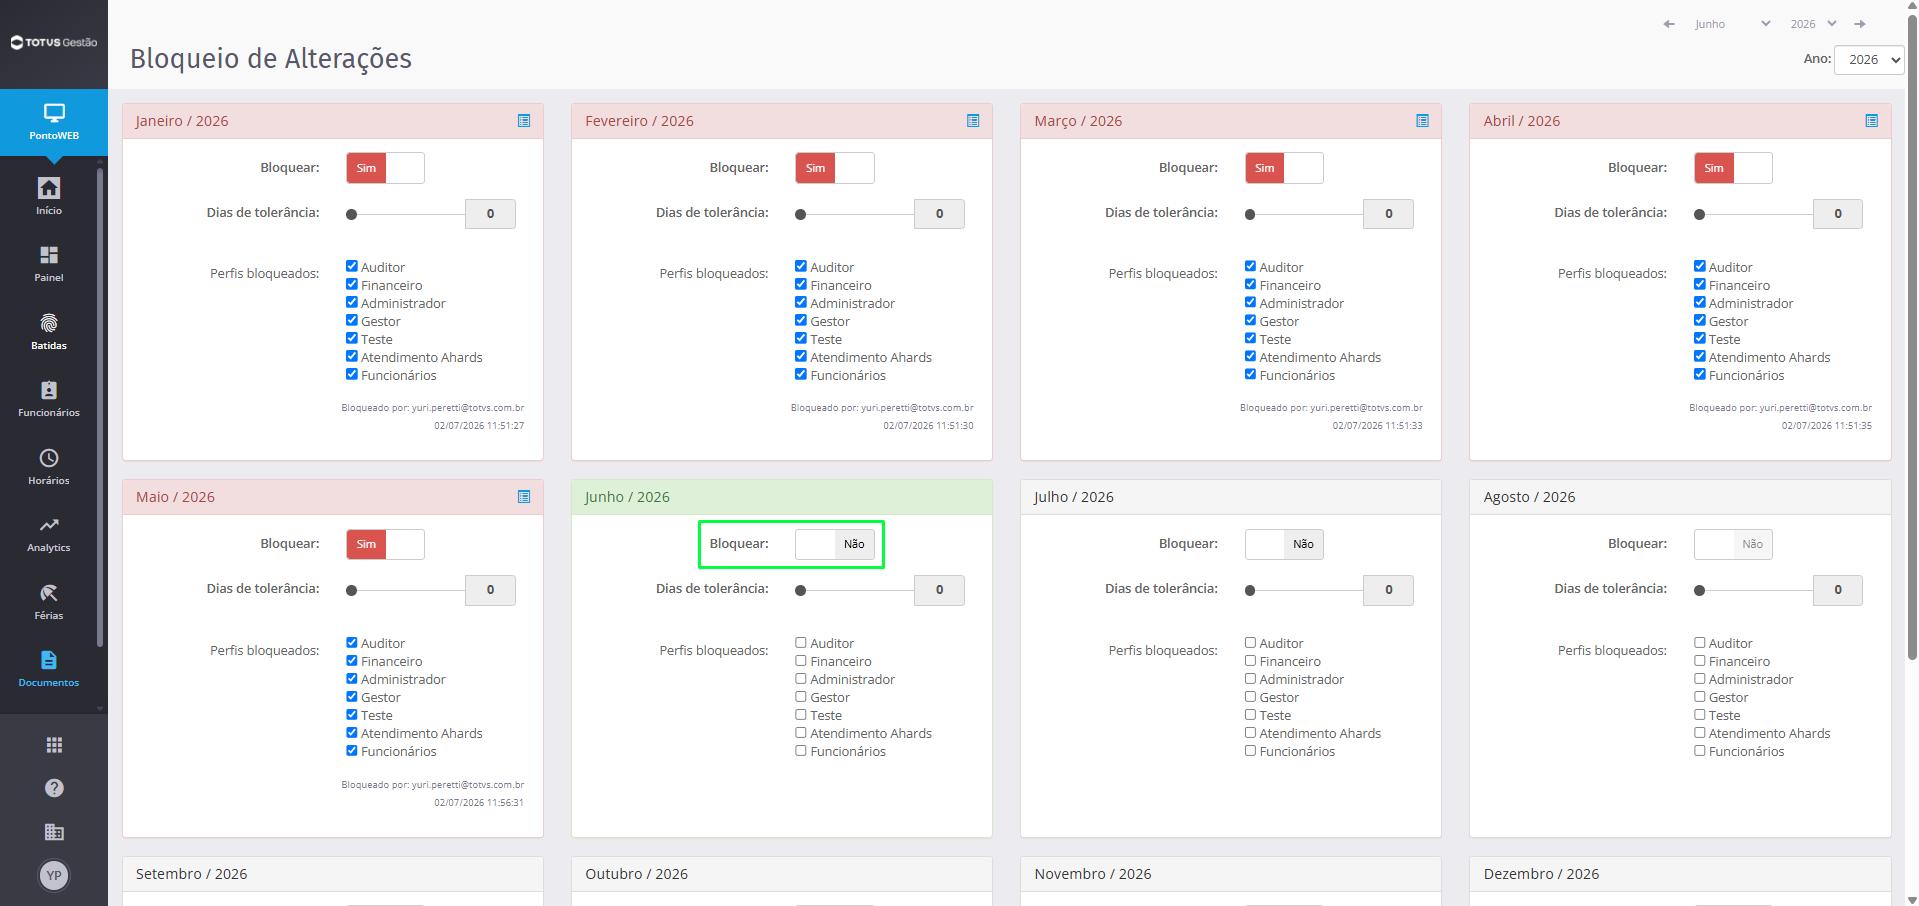Screen dimensions: 1919x906
Task: Click the Novembro / 2026 card header
Action: click(1231, 874)
